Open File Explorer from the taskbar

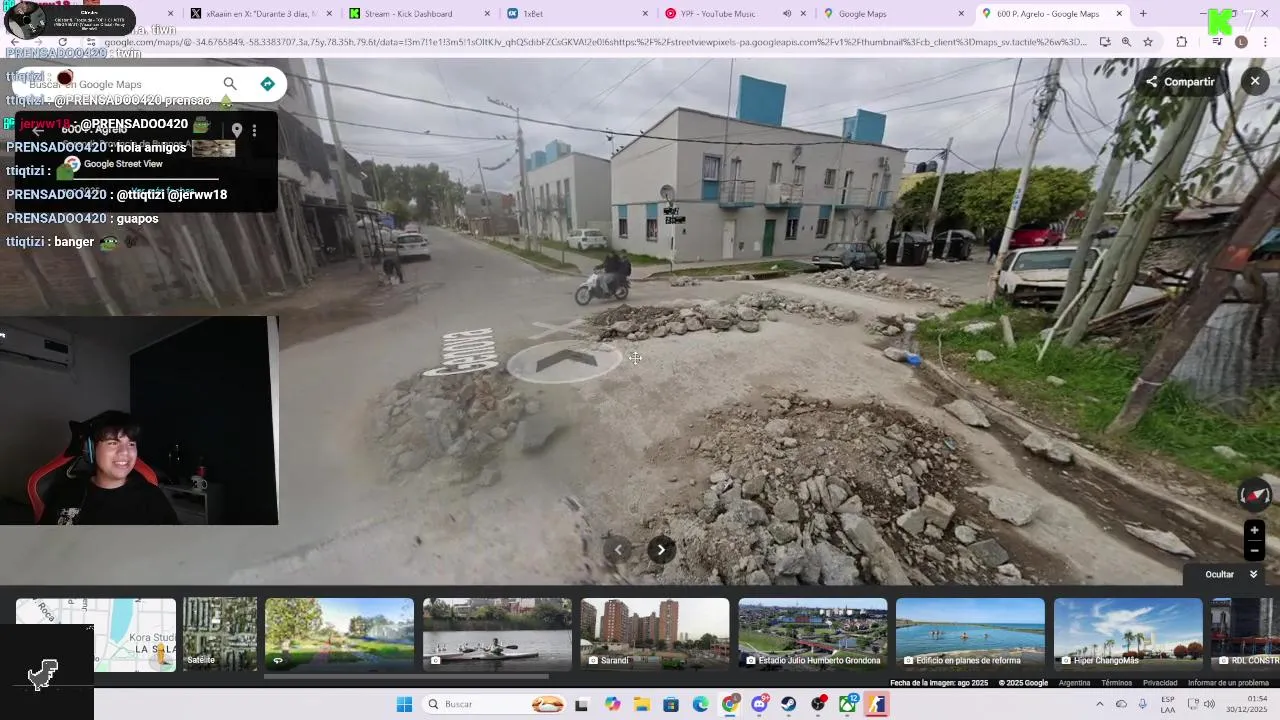(641, 704)
